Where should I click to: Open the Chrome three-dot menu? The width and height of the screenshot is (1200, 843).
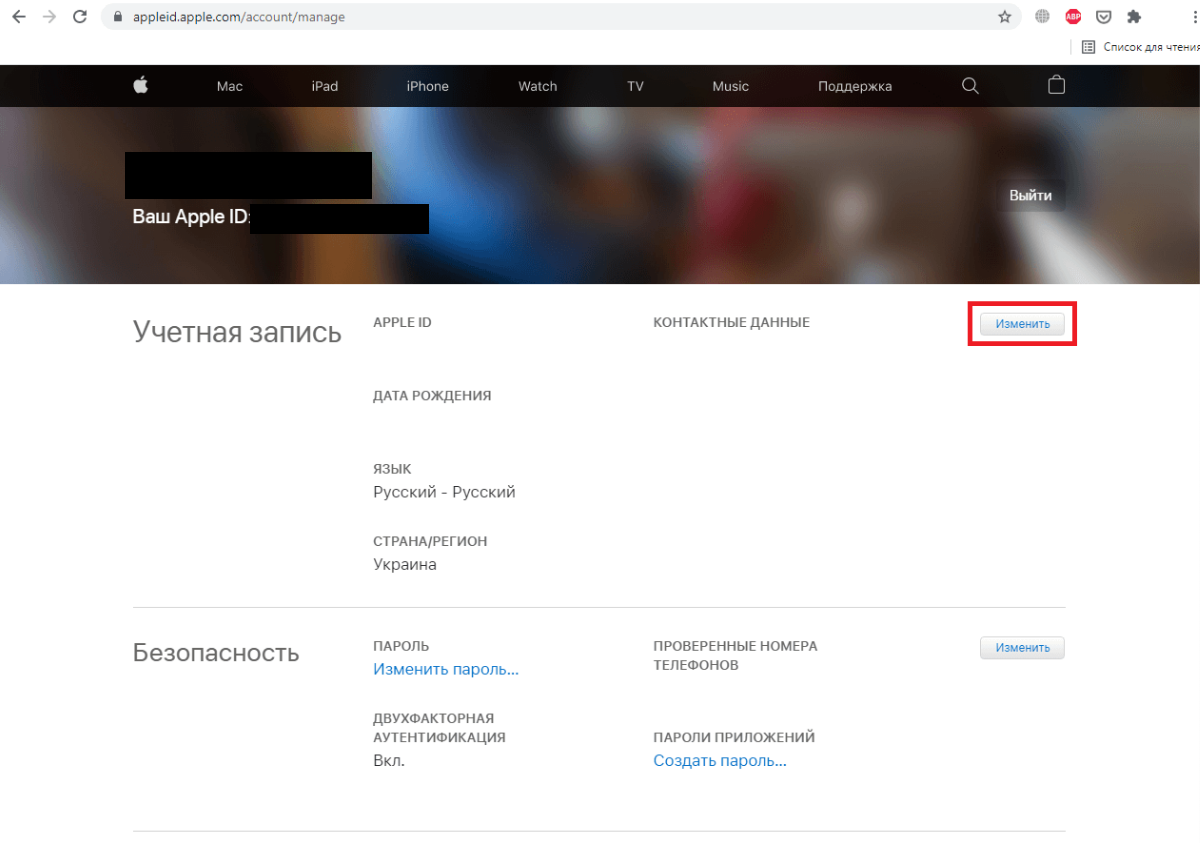point(1195,16)
